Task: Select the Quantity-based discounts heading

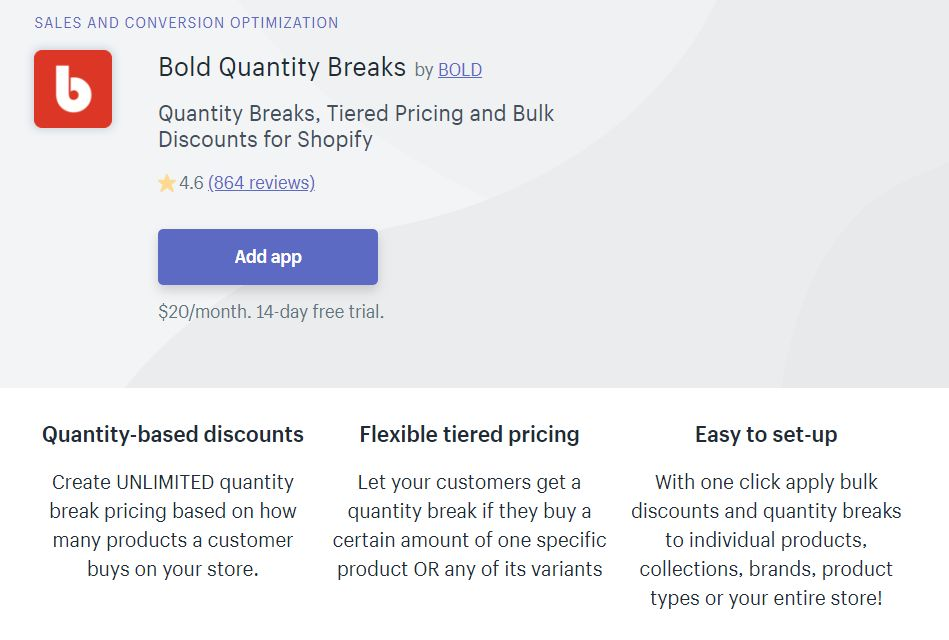Action: (173, 435)
